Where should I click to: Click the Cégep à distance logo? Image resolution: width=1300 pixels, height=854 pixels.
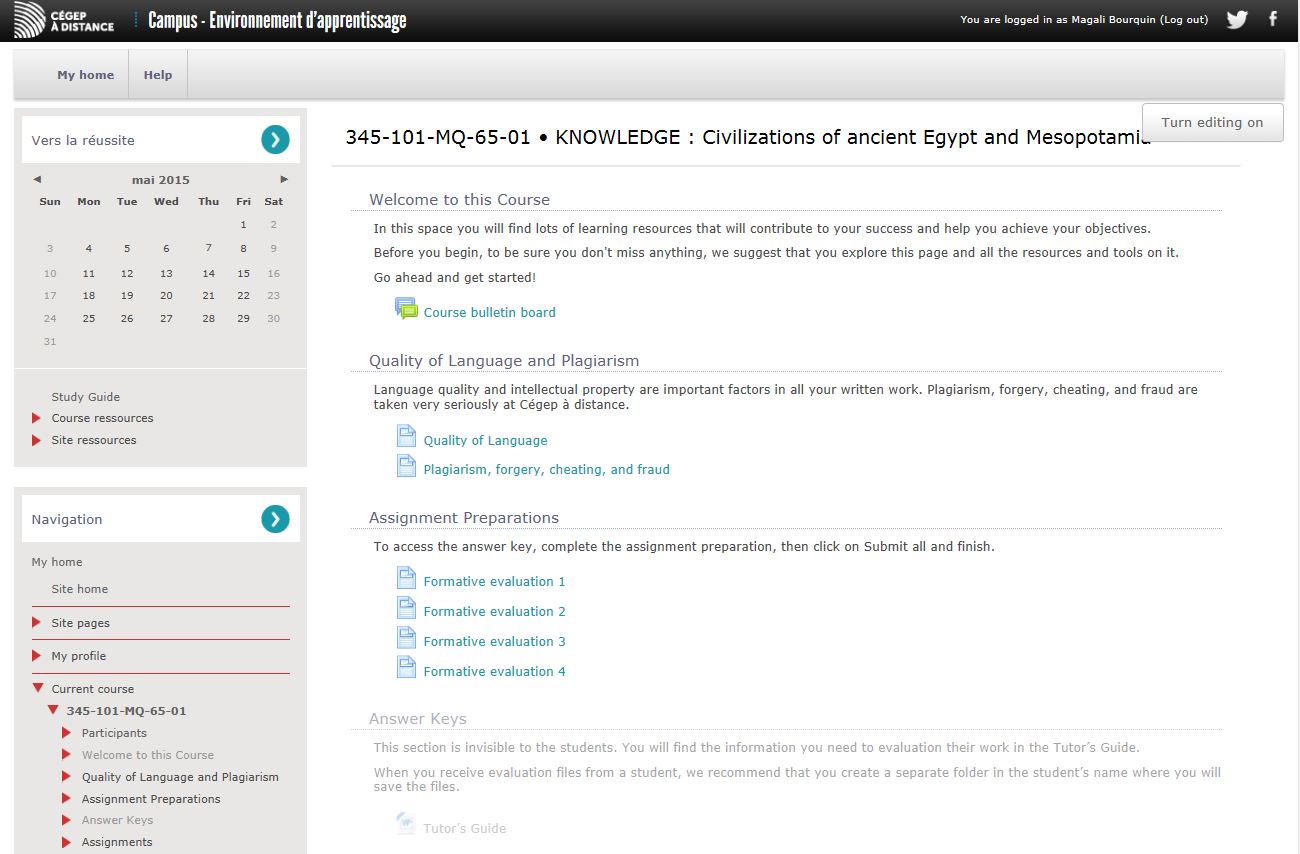[x=65, y=20]
